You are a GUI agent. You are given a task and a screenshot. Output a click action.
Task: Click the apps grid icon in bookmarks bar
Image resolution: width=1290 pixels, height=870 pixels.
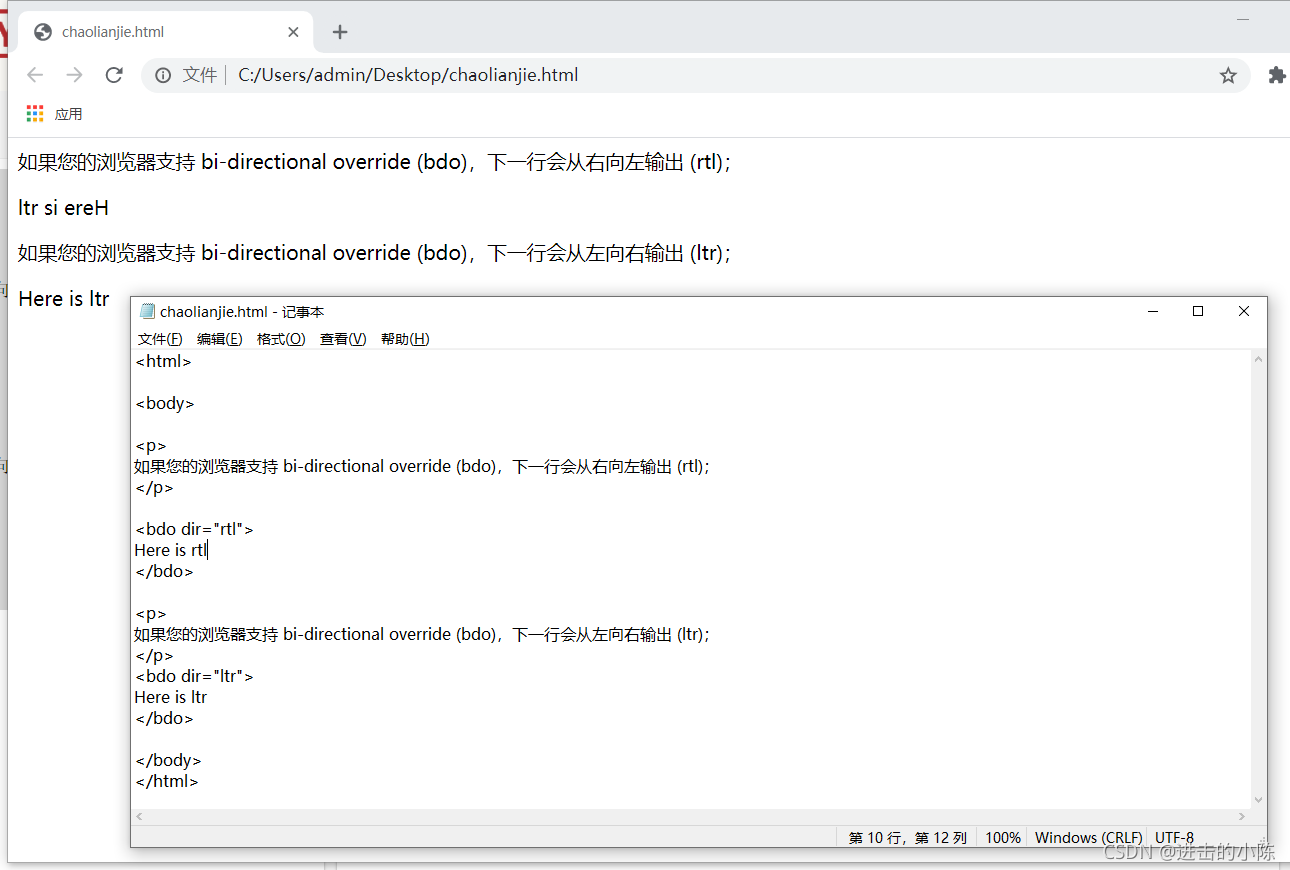(35, 114)
